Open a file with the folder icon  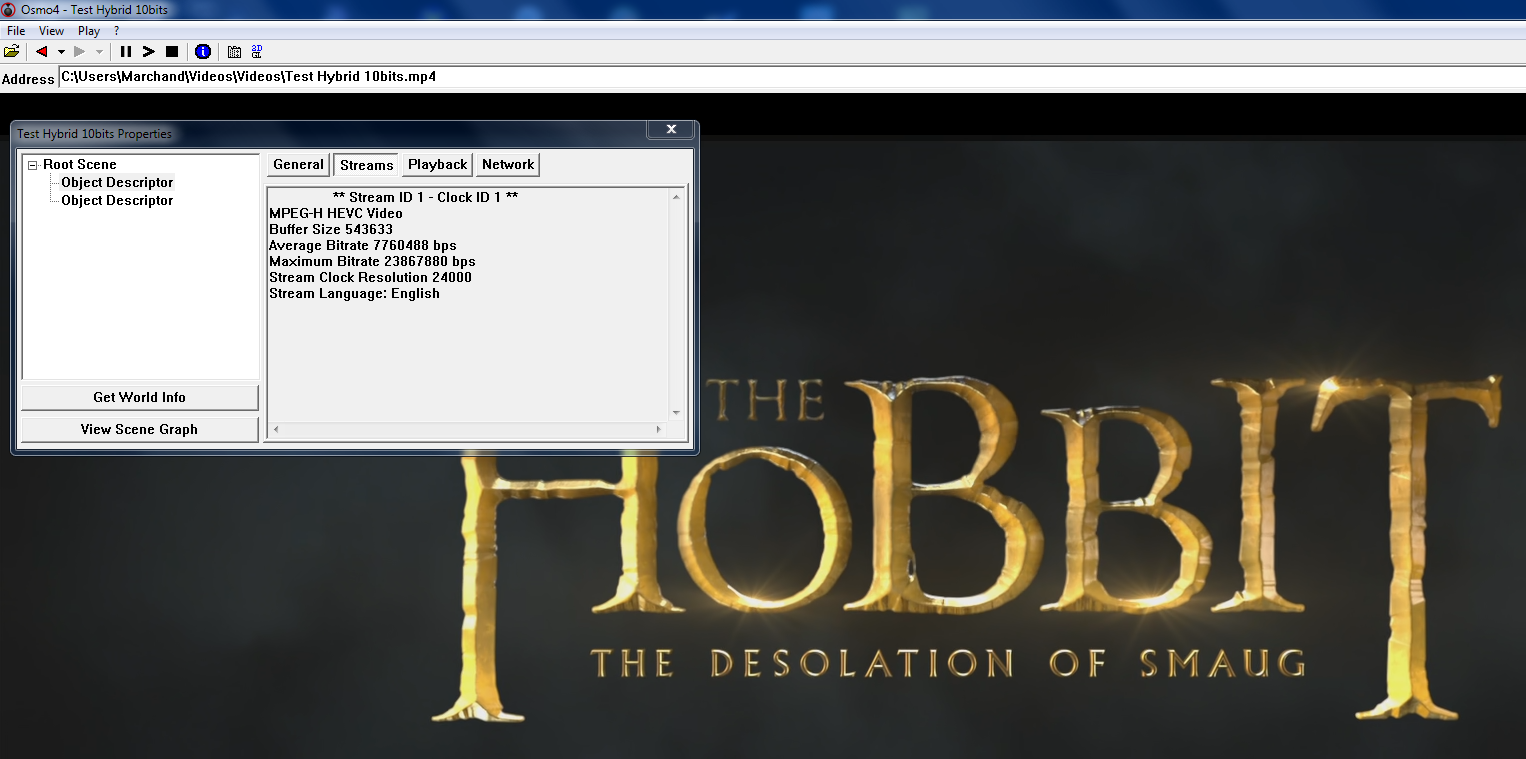coord(12,51)
